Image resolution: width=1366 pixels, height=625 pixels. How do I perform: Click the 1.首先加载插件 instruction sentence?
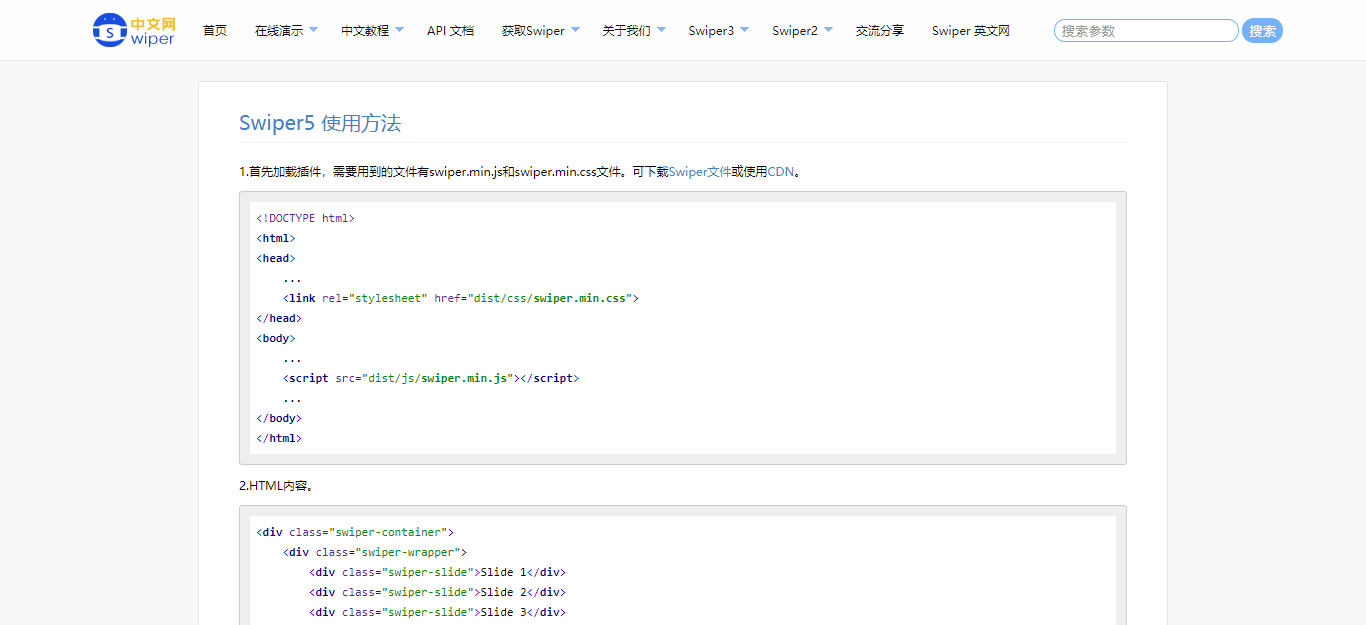(x=521, y=172)
